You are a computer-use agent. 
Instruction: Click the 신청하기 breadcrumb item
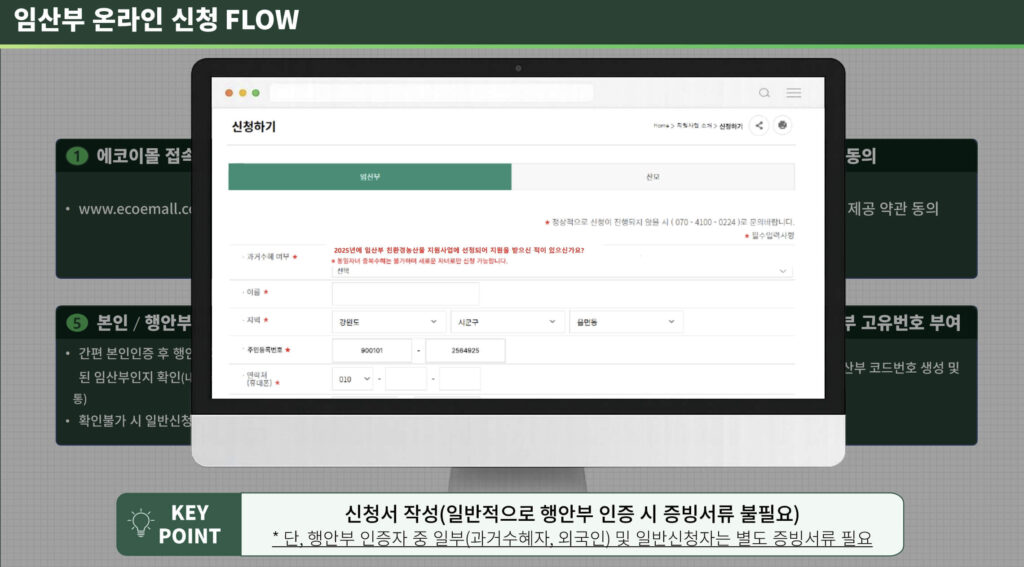click(x=731, y=126)
